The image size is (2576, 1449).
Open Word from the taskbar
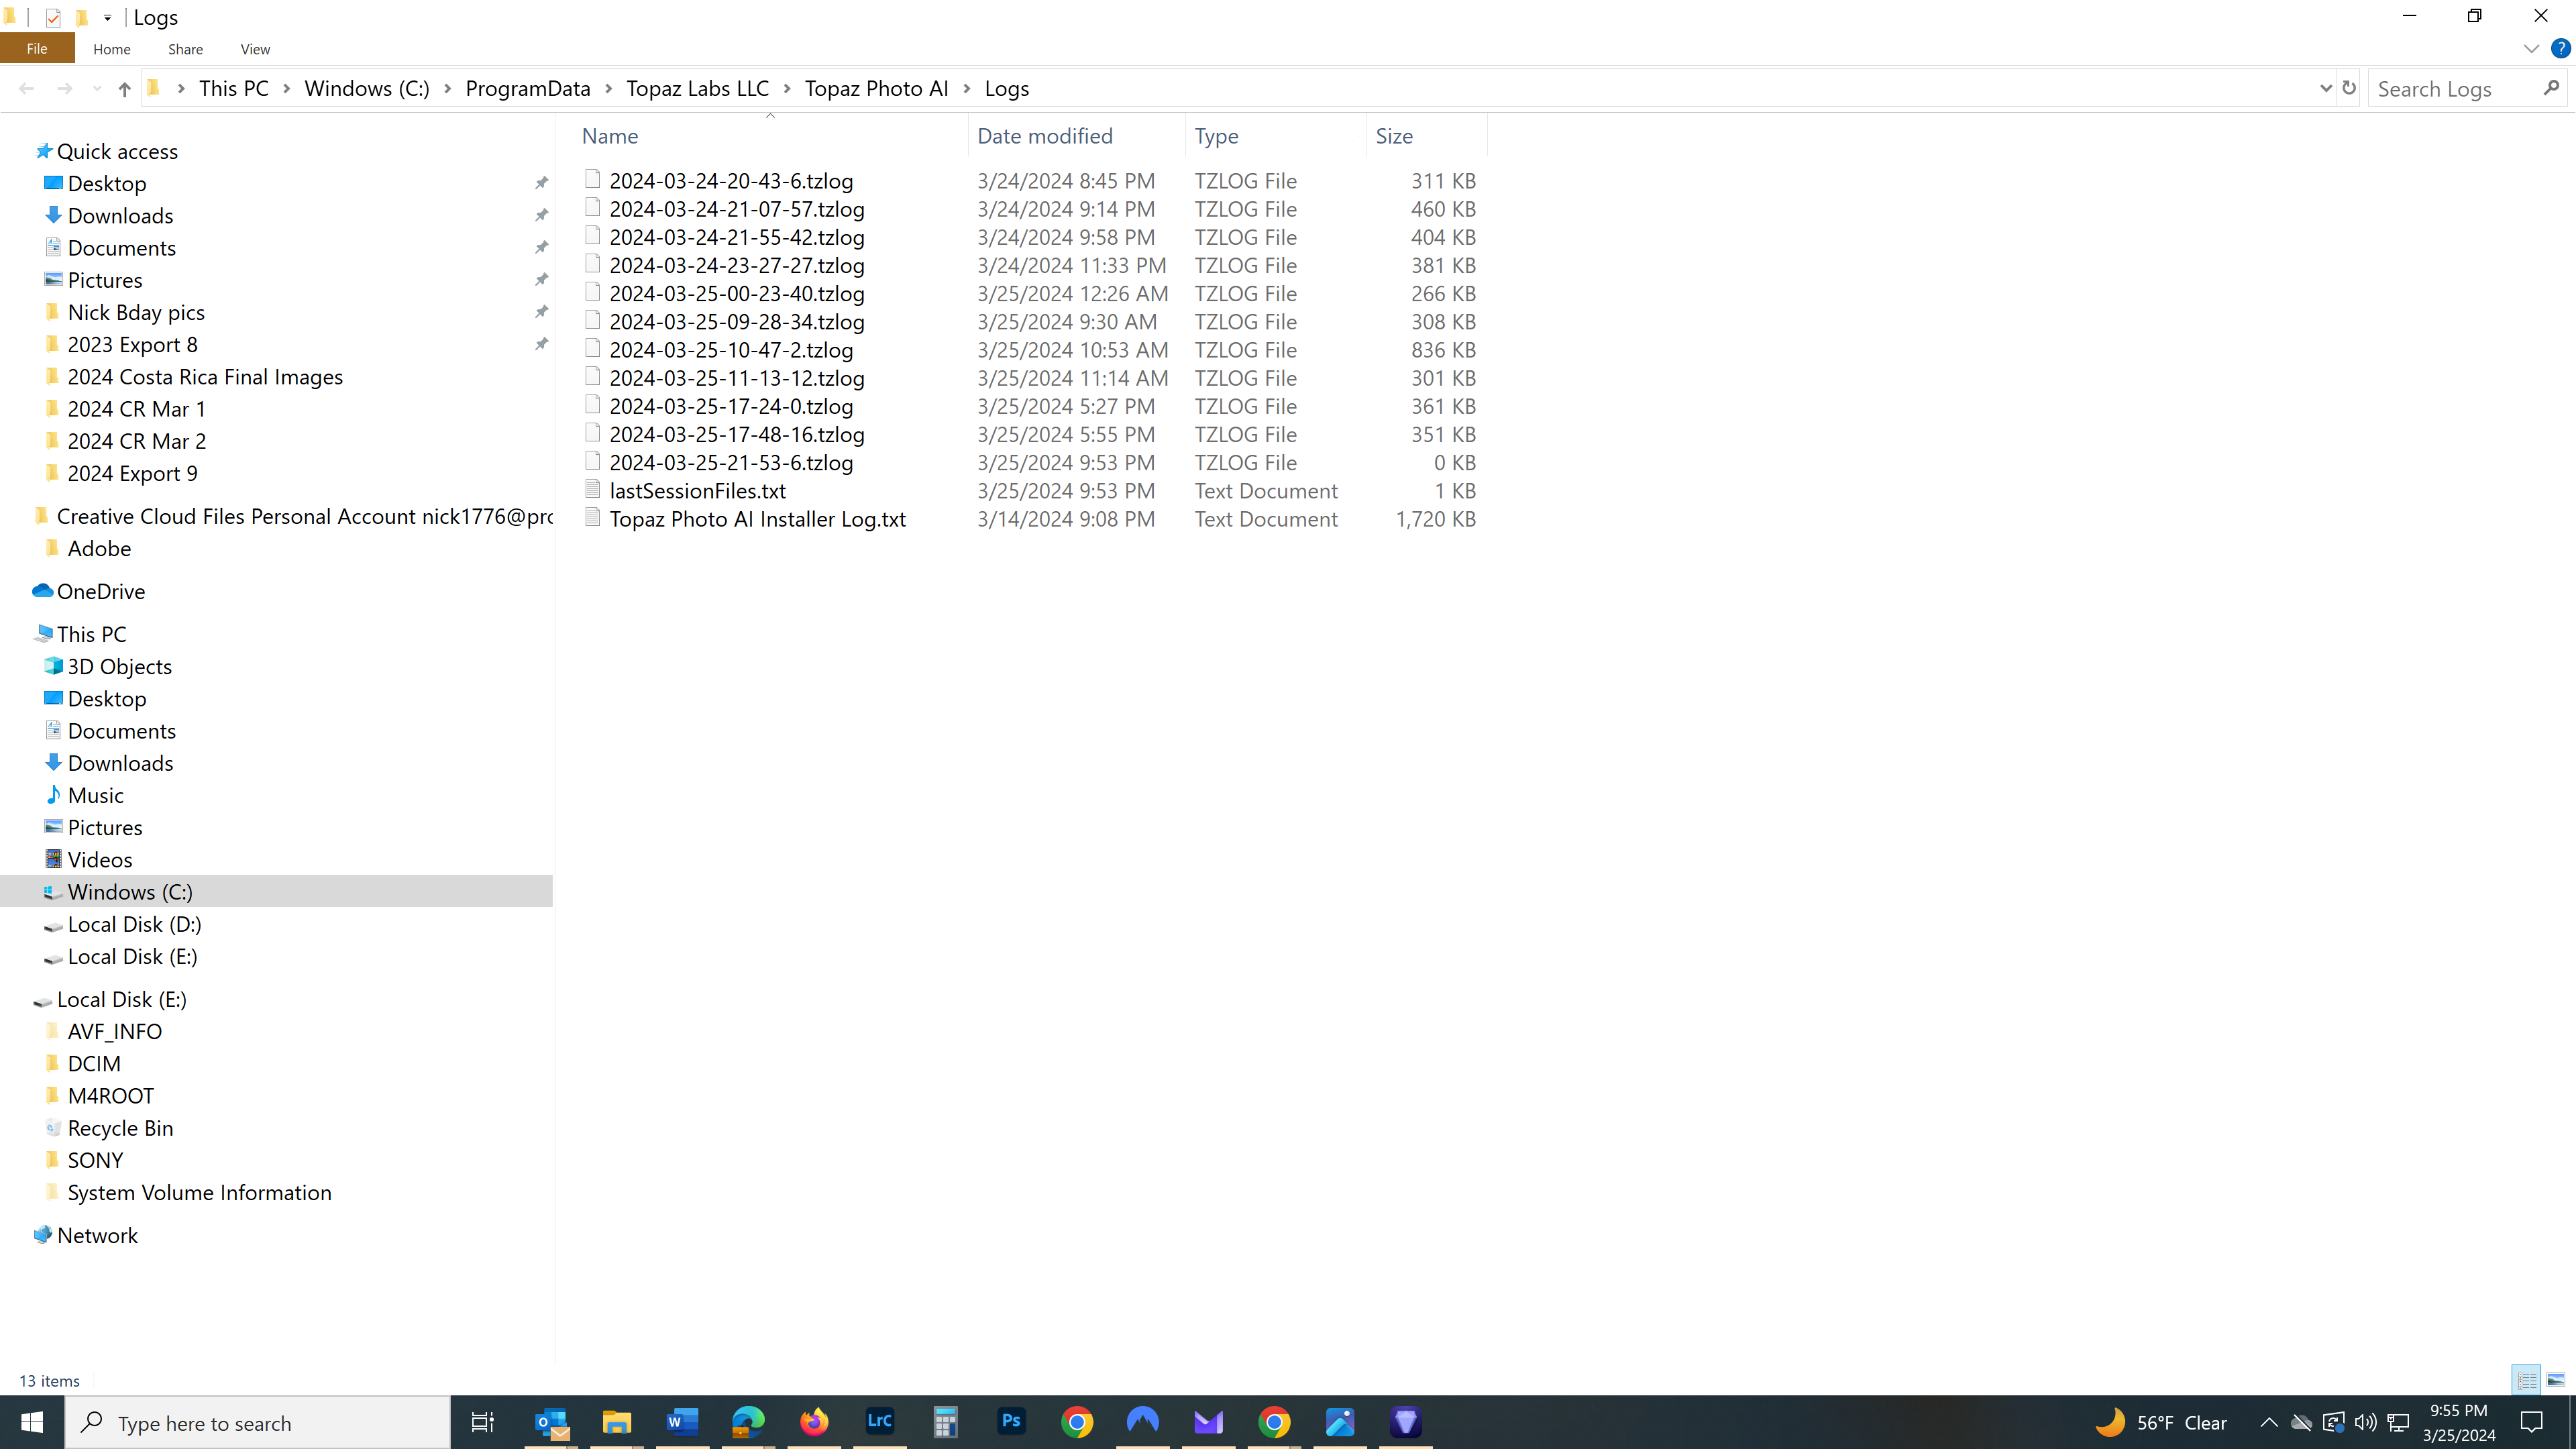point(682,1421)
